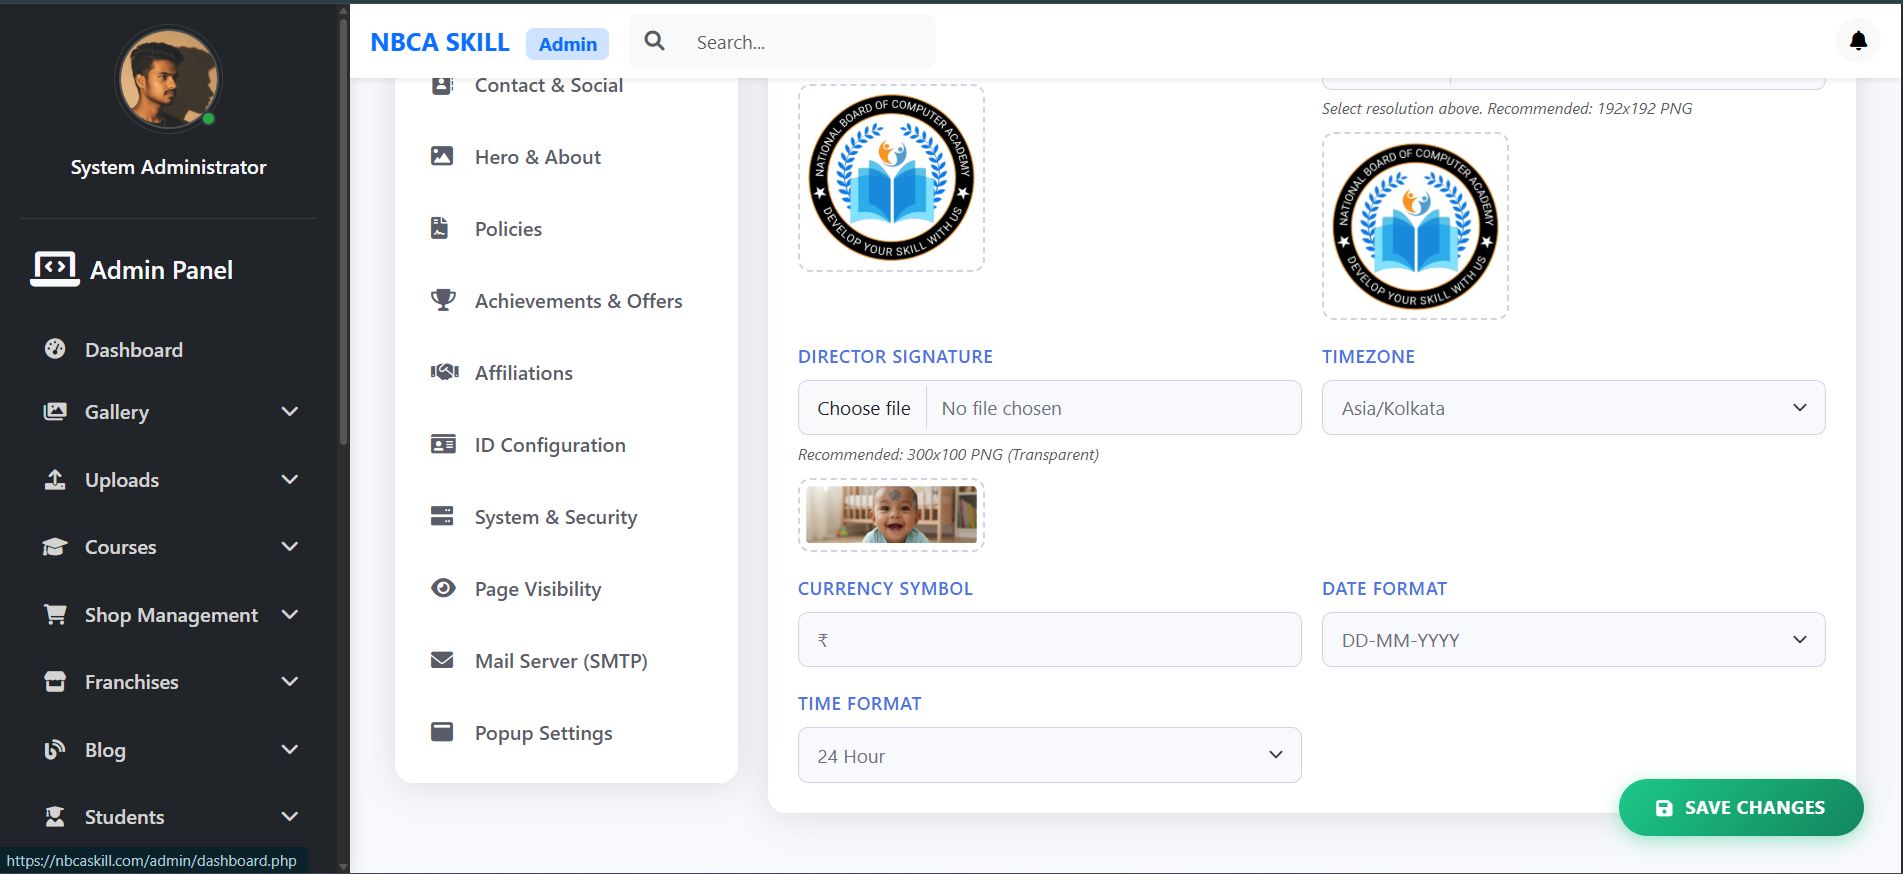Click the Shop Management cart icon
This screenshot has height=874, width=1903.
tap(55, 614)
